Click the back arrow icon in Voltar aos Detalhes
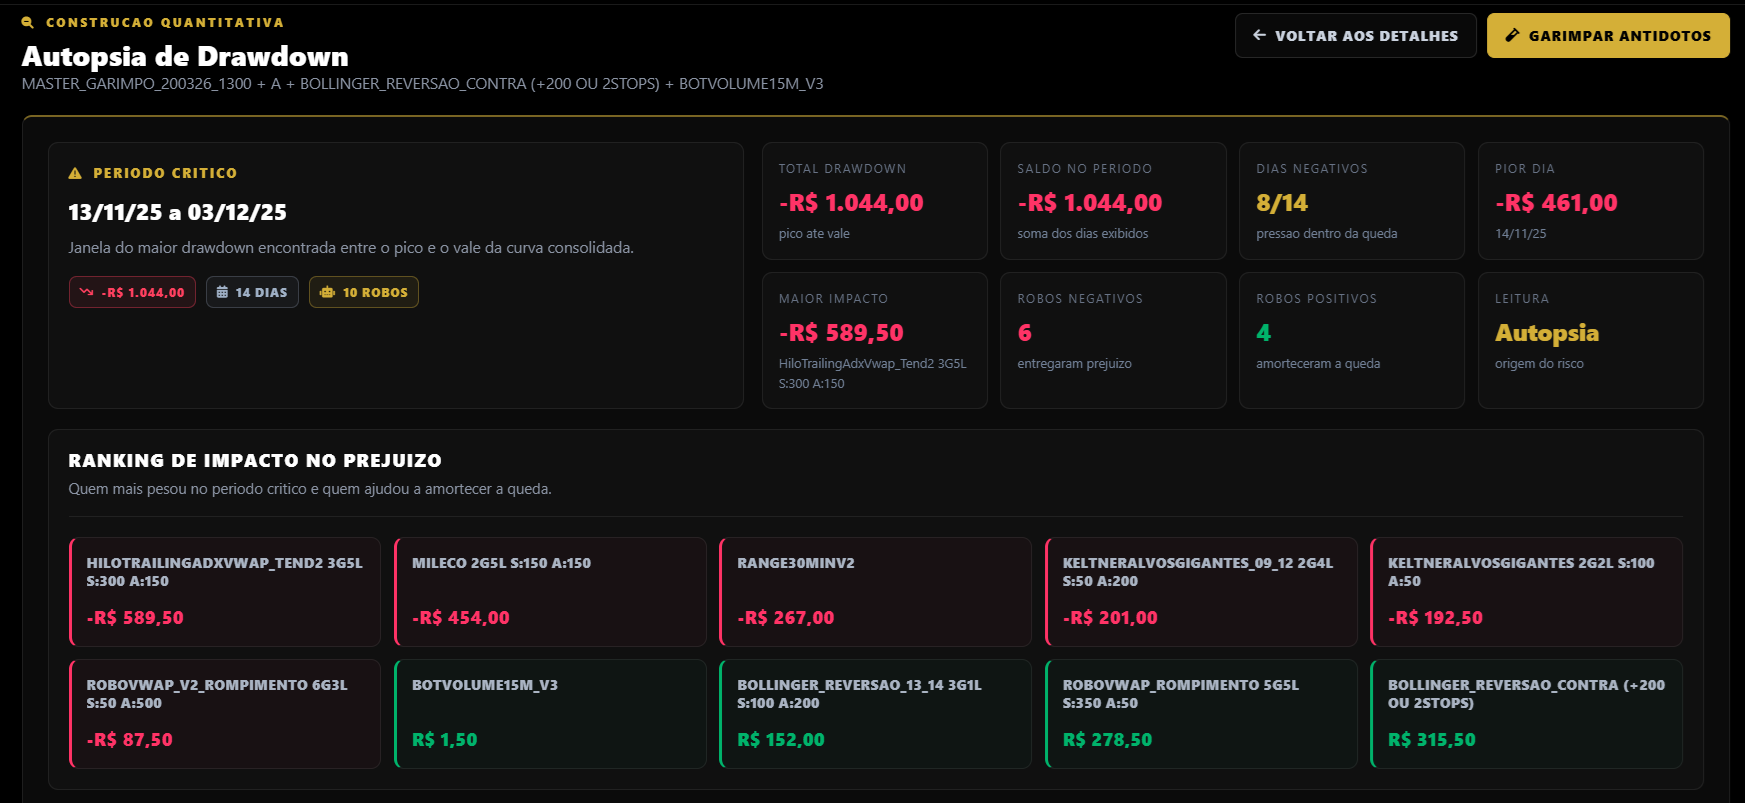 click(x=1260, y=35)
